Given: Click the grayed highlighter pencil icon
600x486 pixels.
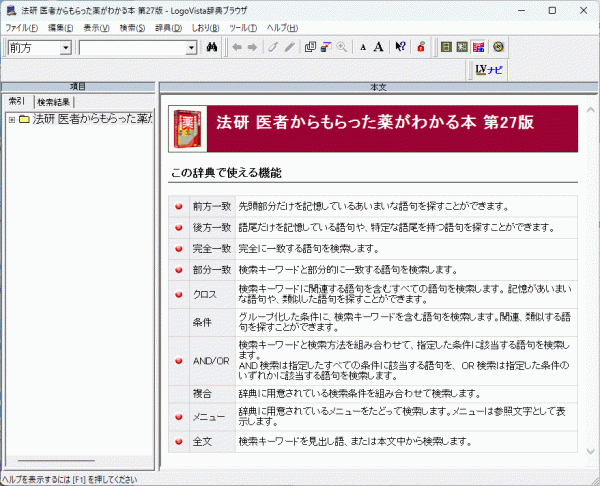Looking at the screenshot, I should click(x=290, y=47).
